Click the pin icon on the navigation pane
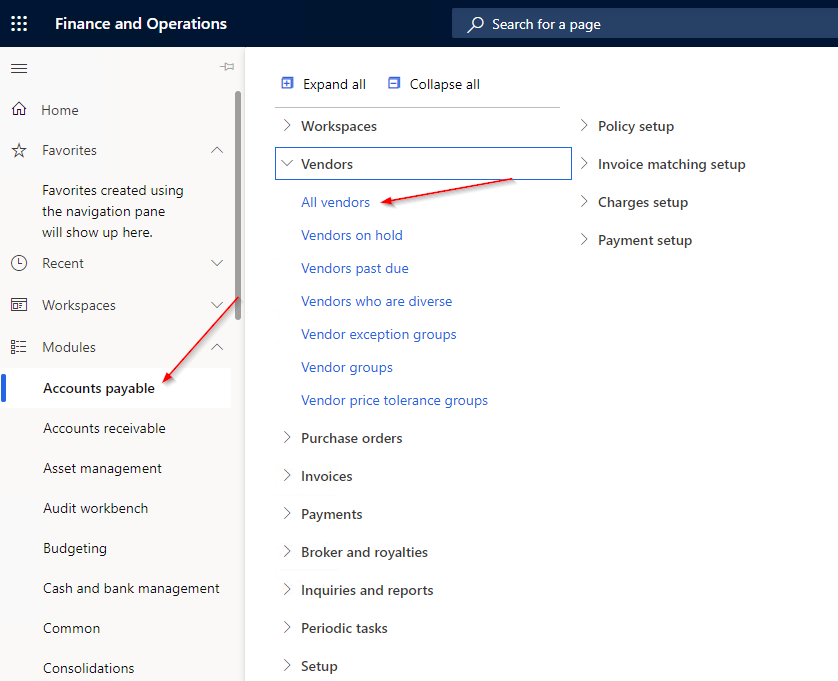The height and width of the screenshot is (681, 838). [x=227, y=65]
